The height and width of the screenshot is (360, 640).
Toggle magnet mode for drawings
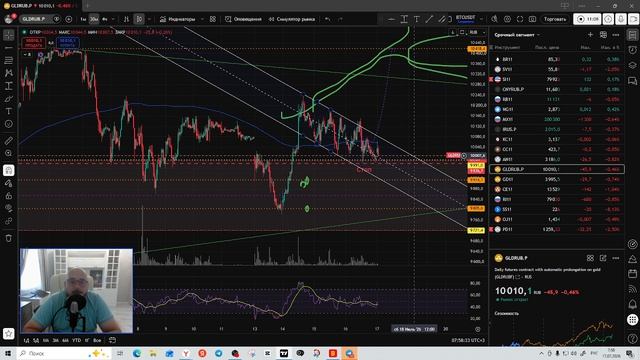9,170
